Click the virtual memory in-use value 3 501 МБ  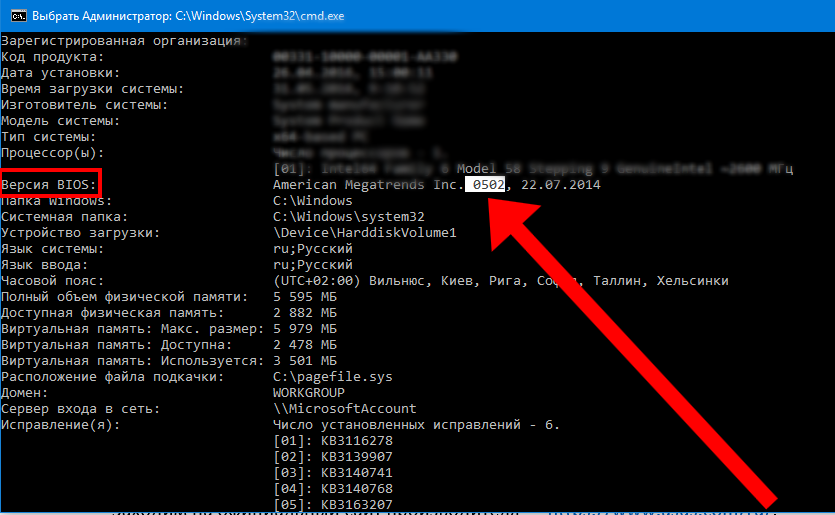click(x=304, y=361)
